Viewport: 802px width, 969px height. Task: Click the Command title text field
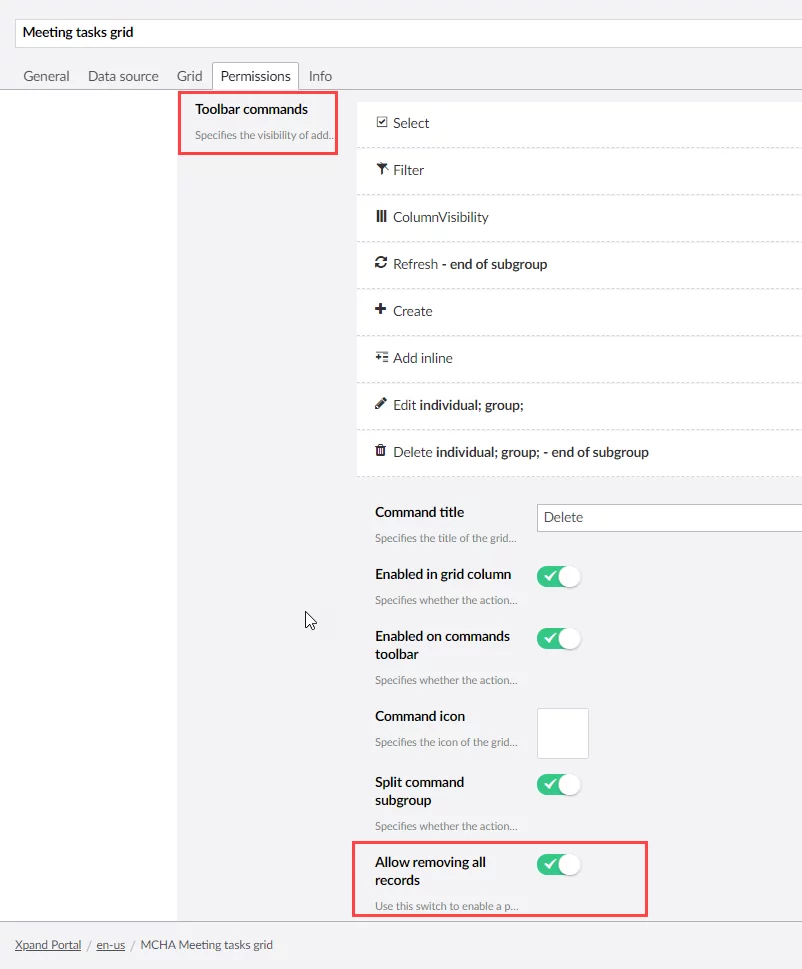[670, 518]
